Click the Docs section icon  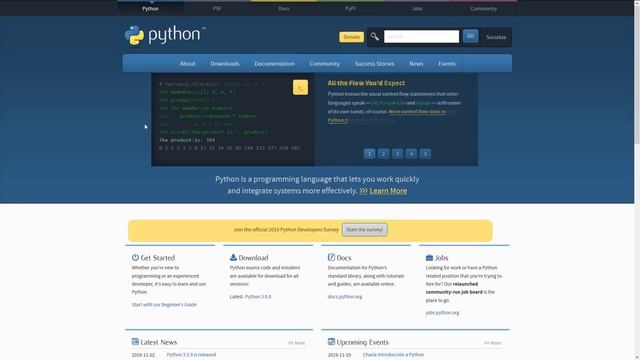click(331, 257)
